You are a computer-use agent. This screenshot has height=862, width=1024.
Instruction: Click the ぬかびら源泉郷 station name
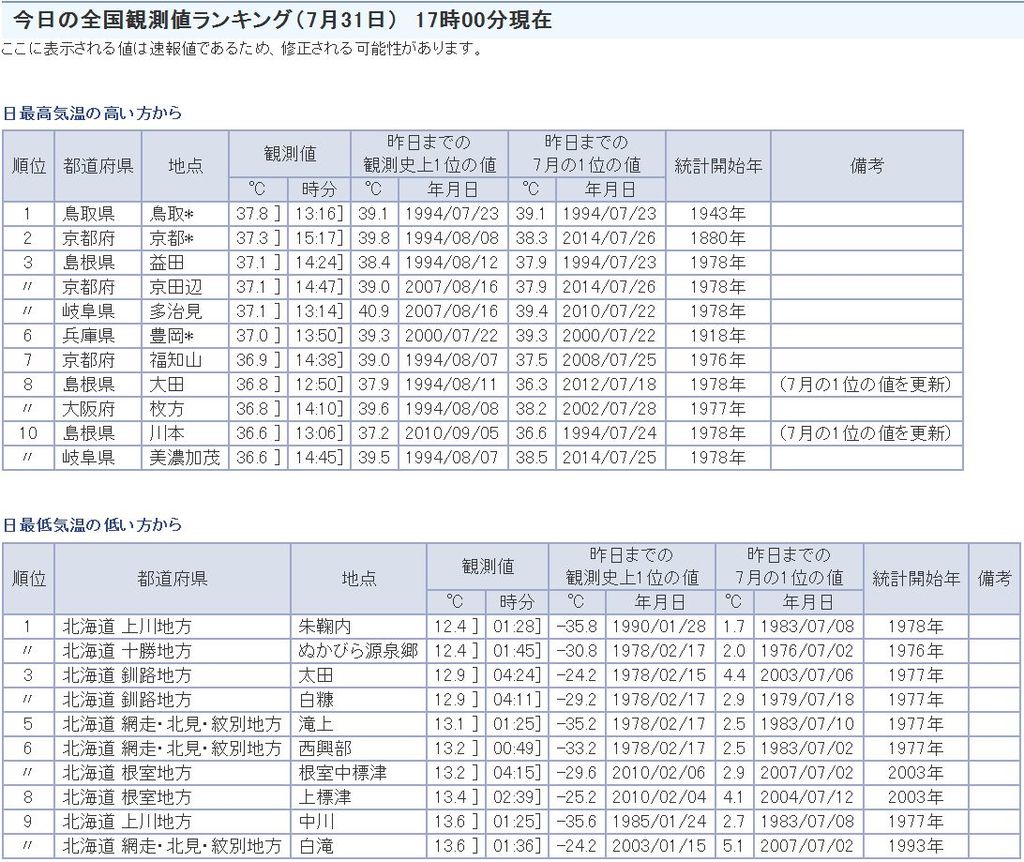pyautogui.click(x=358, y=651)
